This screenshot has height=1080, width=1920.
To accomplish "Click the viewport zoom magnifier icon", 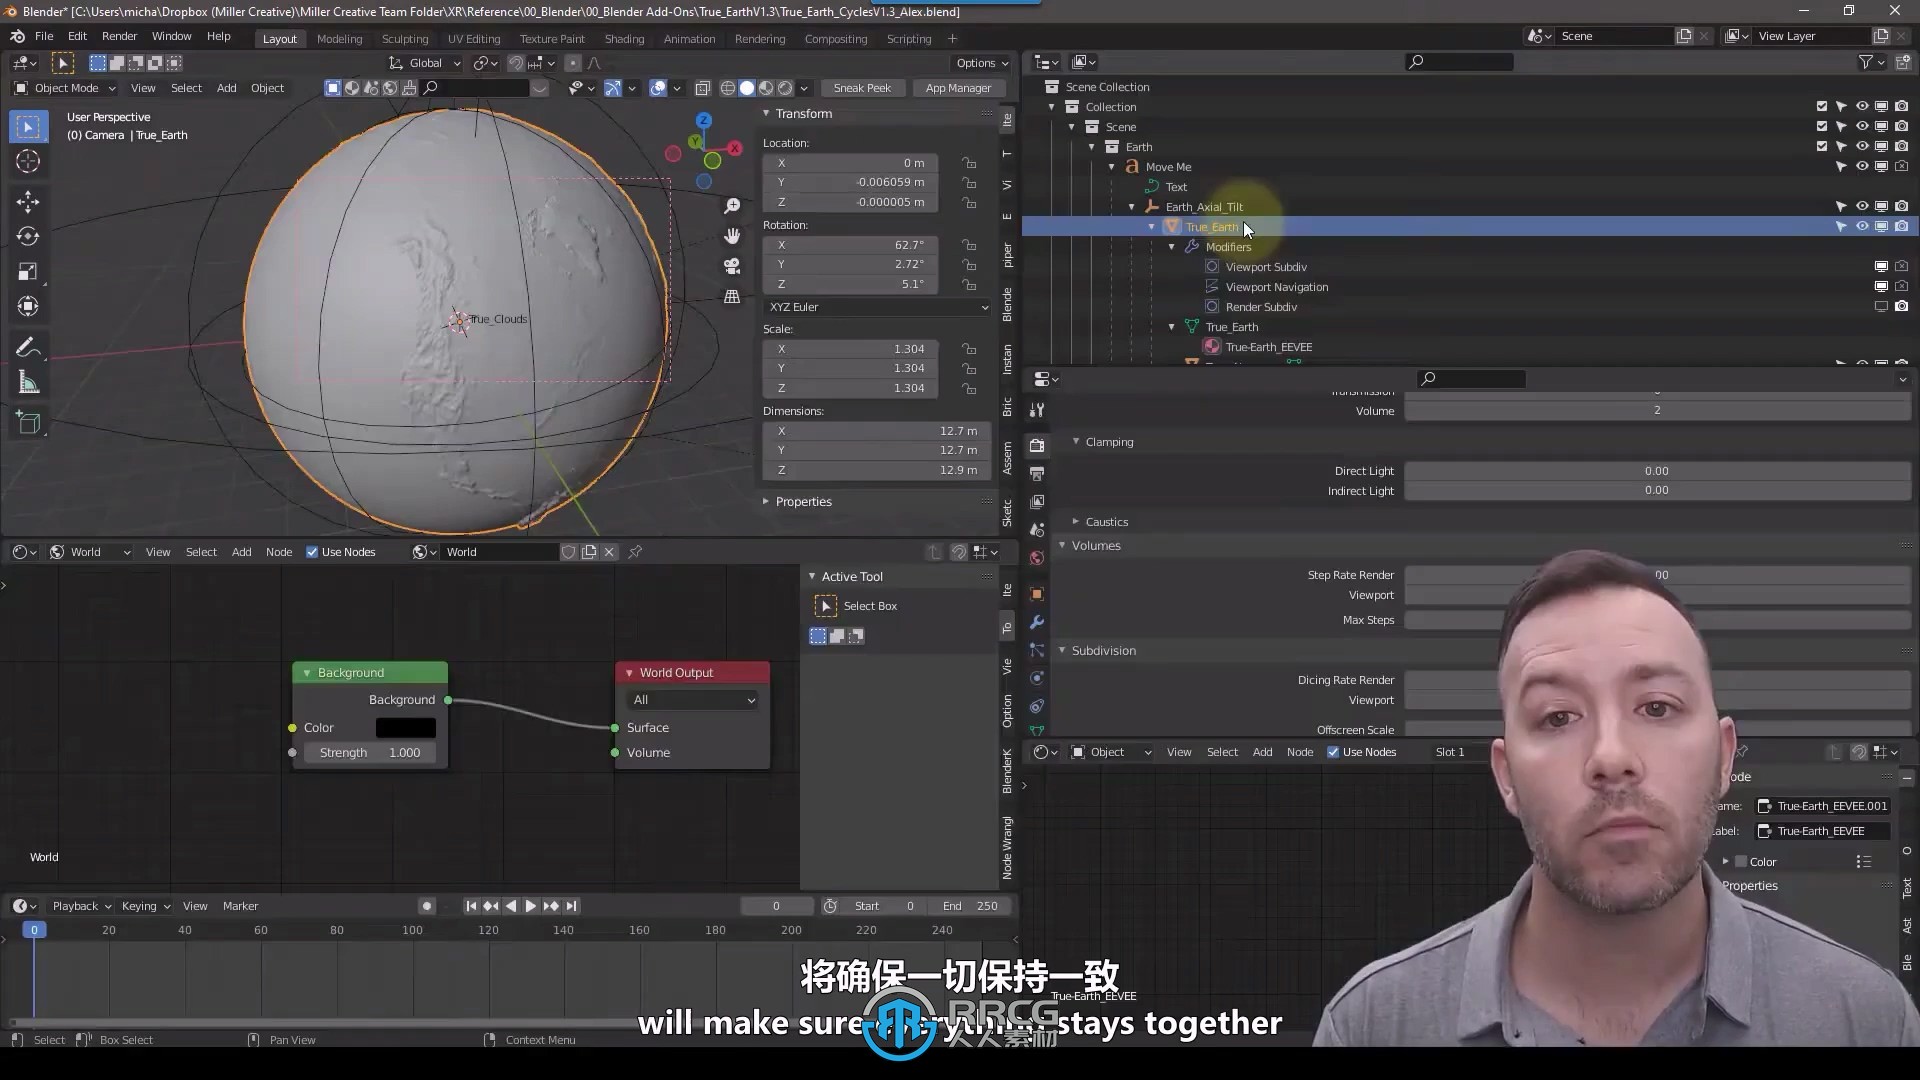I will tap(732, 205).
